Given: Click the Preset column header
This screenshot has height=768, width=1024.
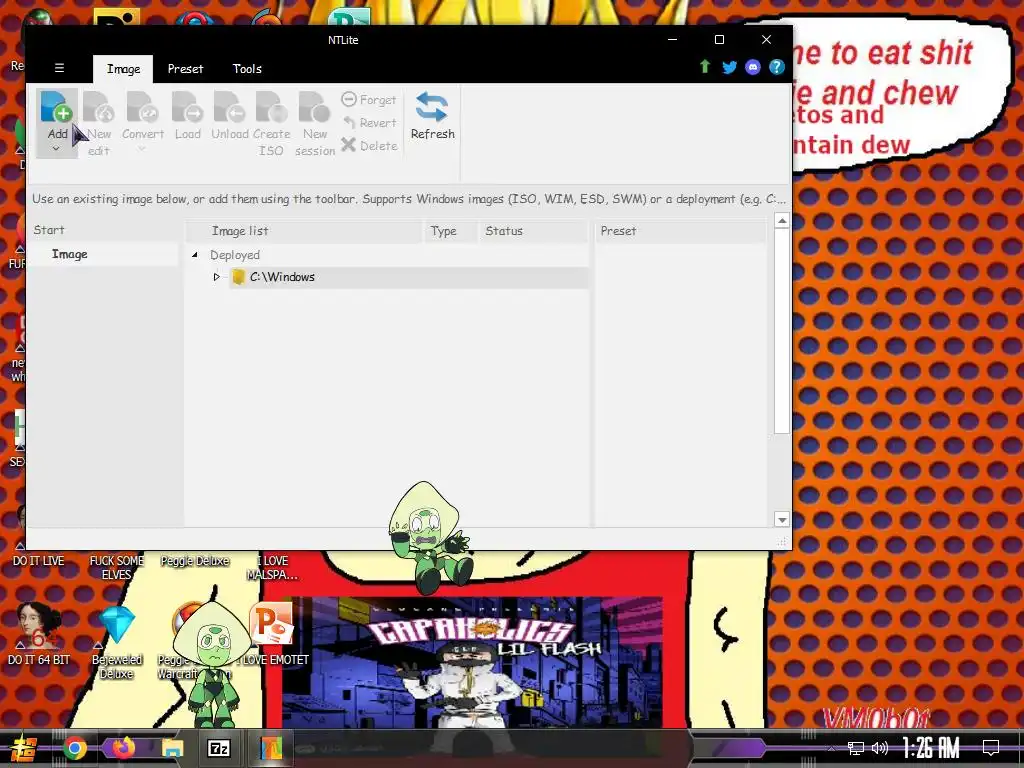Looking at the screenshot, I should [681, 231].
